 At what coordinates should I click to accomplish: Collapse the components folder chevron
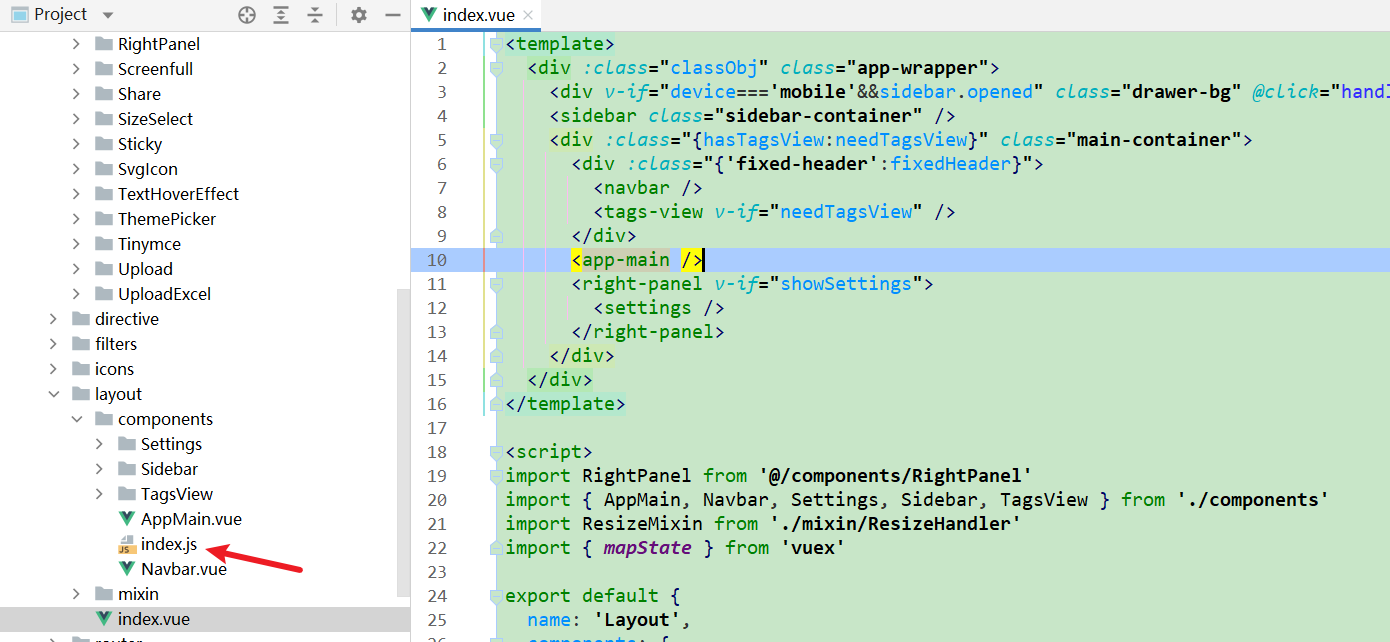click(77, 419)
